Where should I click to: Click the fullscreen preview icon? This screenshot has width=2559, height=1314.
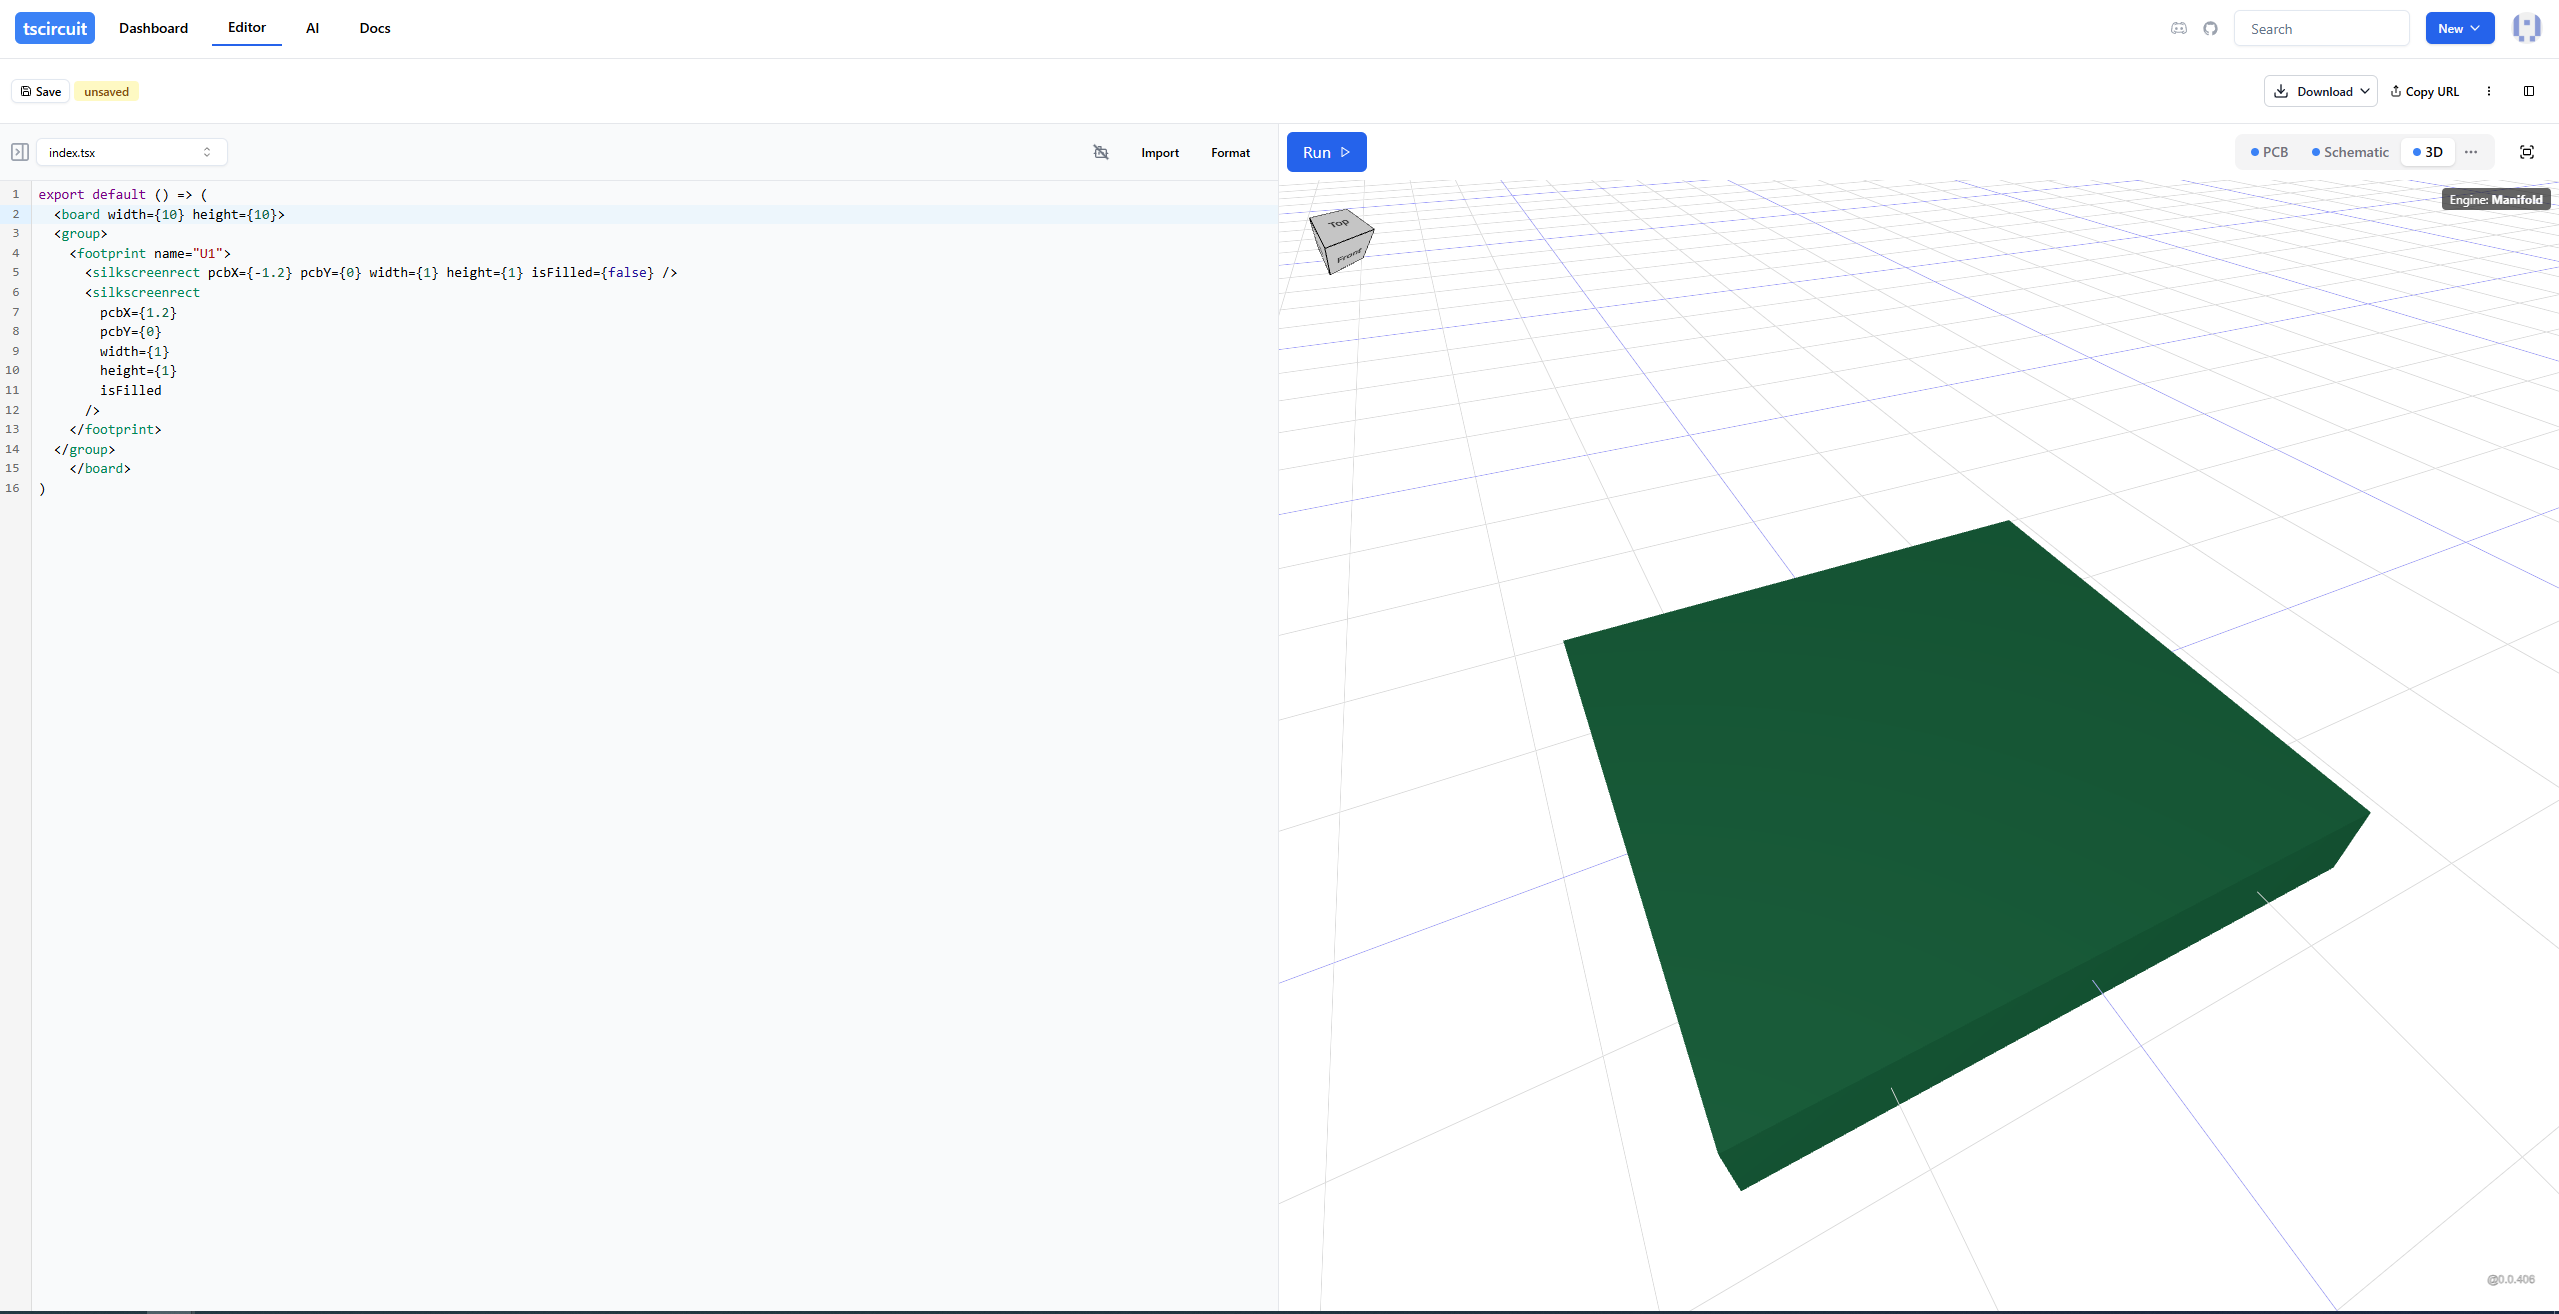2526,152
